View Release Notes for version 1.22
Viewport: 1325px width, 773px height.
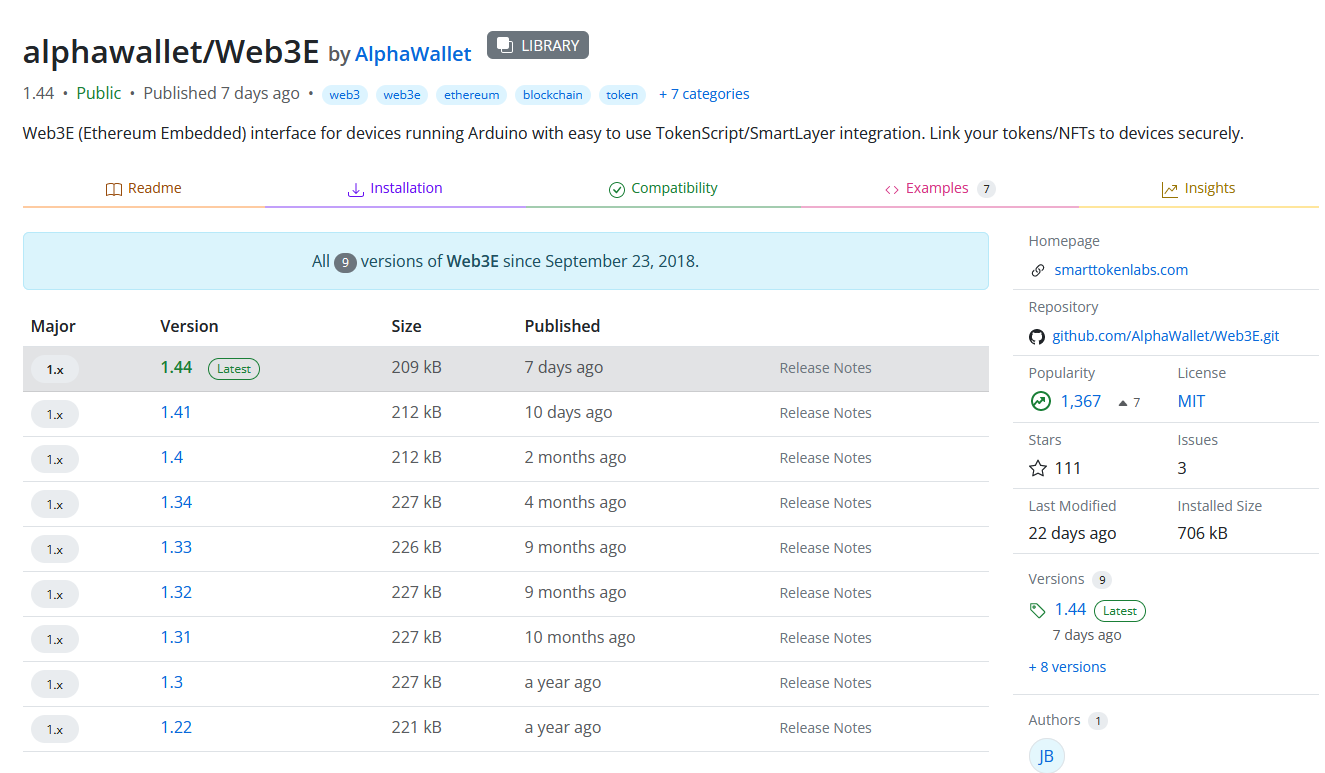(x=826, y=728)
